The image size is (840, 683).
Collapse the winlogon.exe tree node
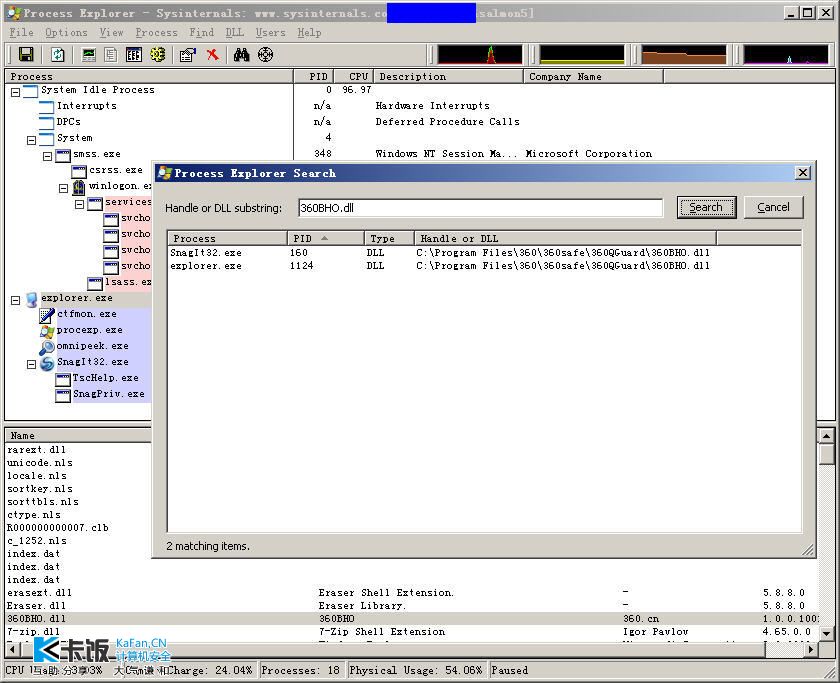pyautogui.click(x=64, y=188)
